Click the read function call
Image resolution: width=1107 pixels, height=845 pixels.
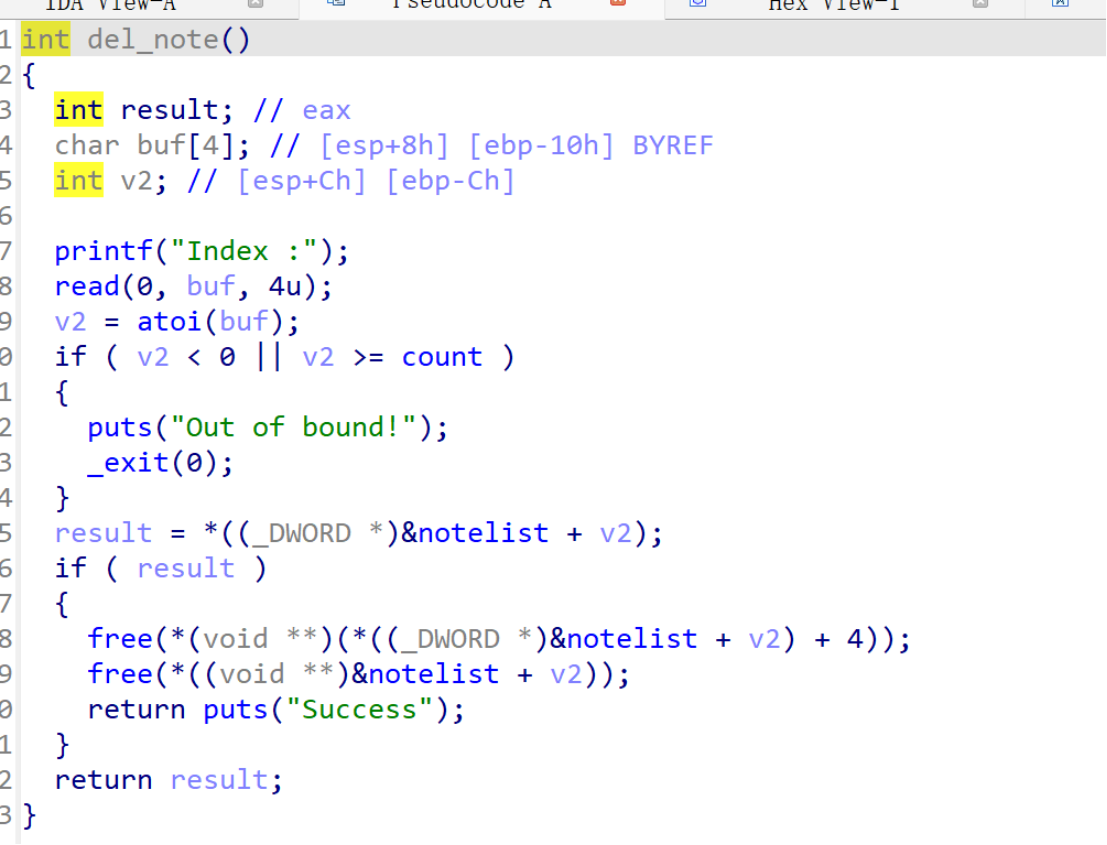[86, 287]
